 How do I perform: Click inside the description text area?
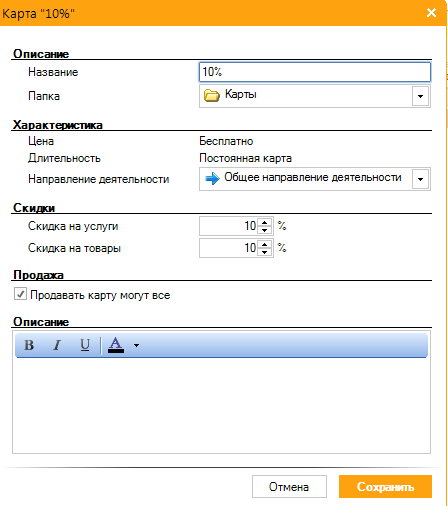[221, 405]
